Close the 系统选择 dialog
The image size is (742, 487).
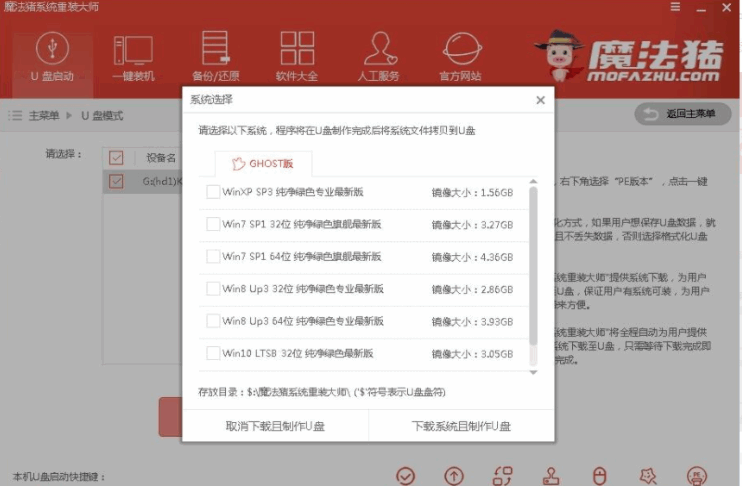pos(540,100)
